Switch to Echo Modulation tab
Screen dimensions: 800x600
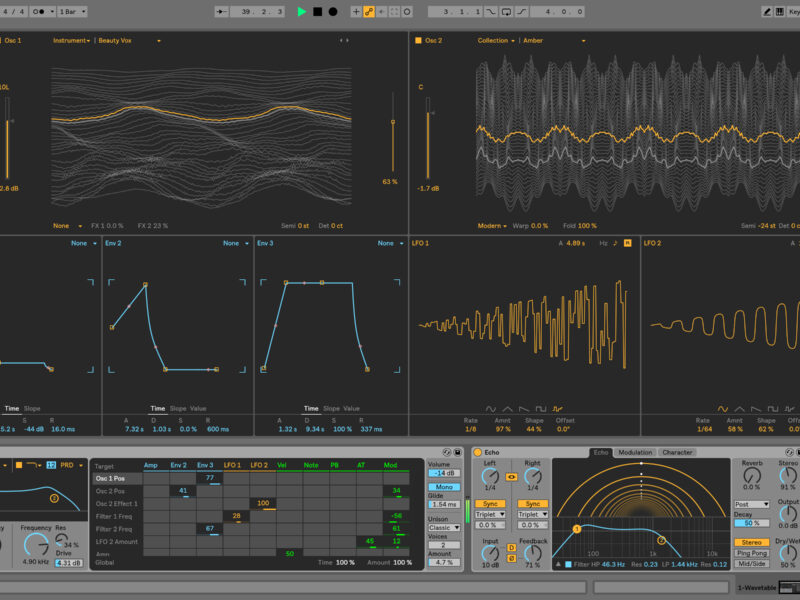pos(635,453)
